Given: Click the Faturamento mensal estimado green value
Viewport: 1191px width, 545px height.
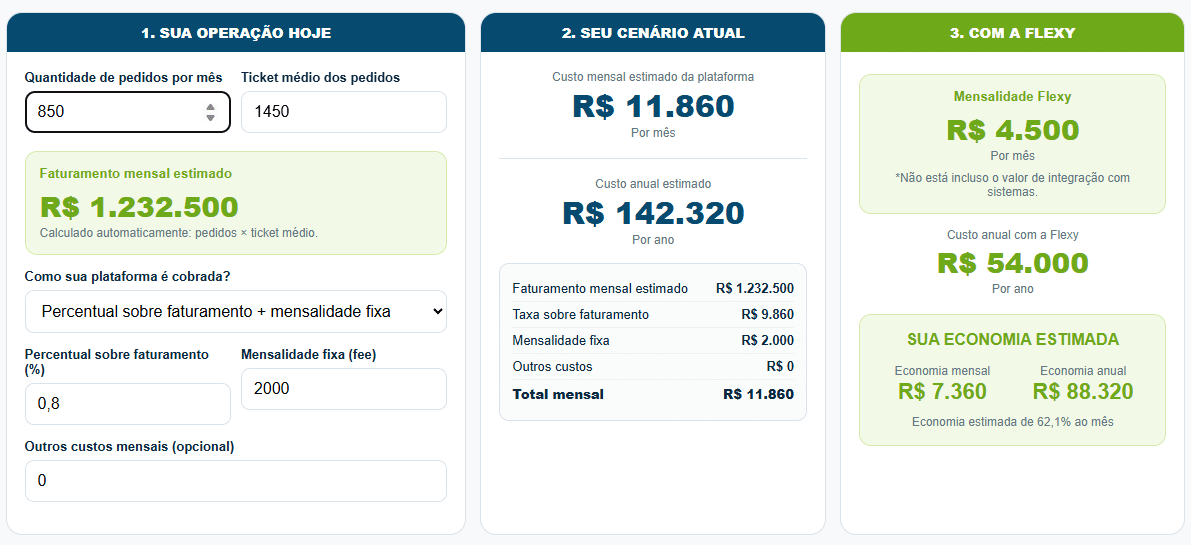Looking at the screenshot, I should click(x=139, y=206).
